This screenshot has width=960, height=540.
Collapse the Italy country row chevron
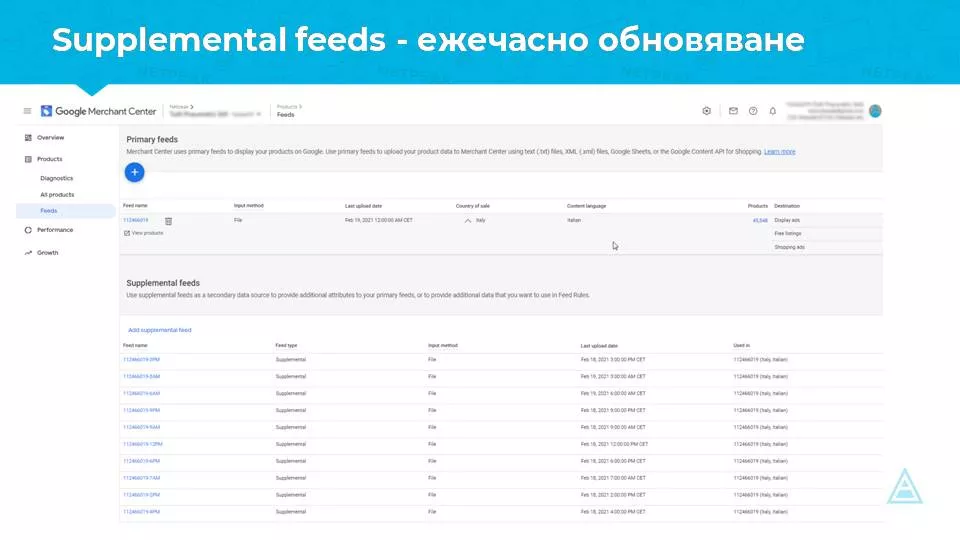[x=468, y=220]
